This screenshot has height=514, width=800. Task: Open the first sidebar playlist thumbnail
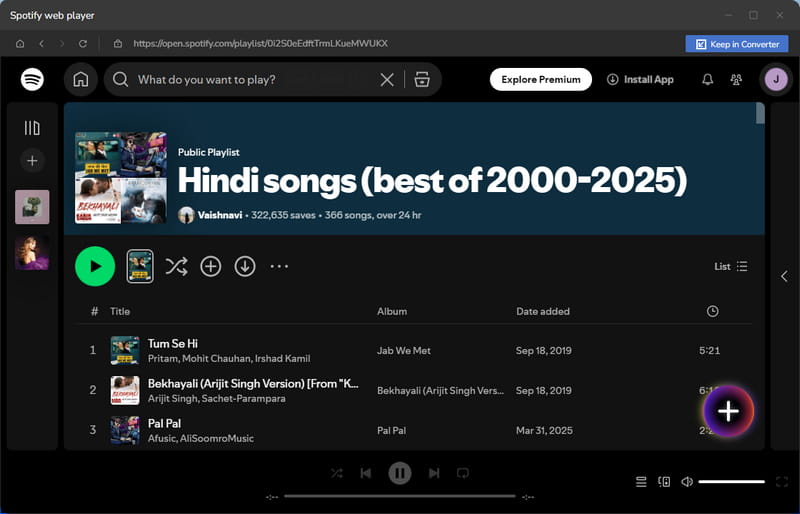32,207
